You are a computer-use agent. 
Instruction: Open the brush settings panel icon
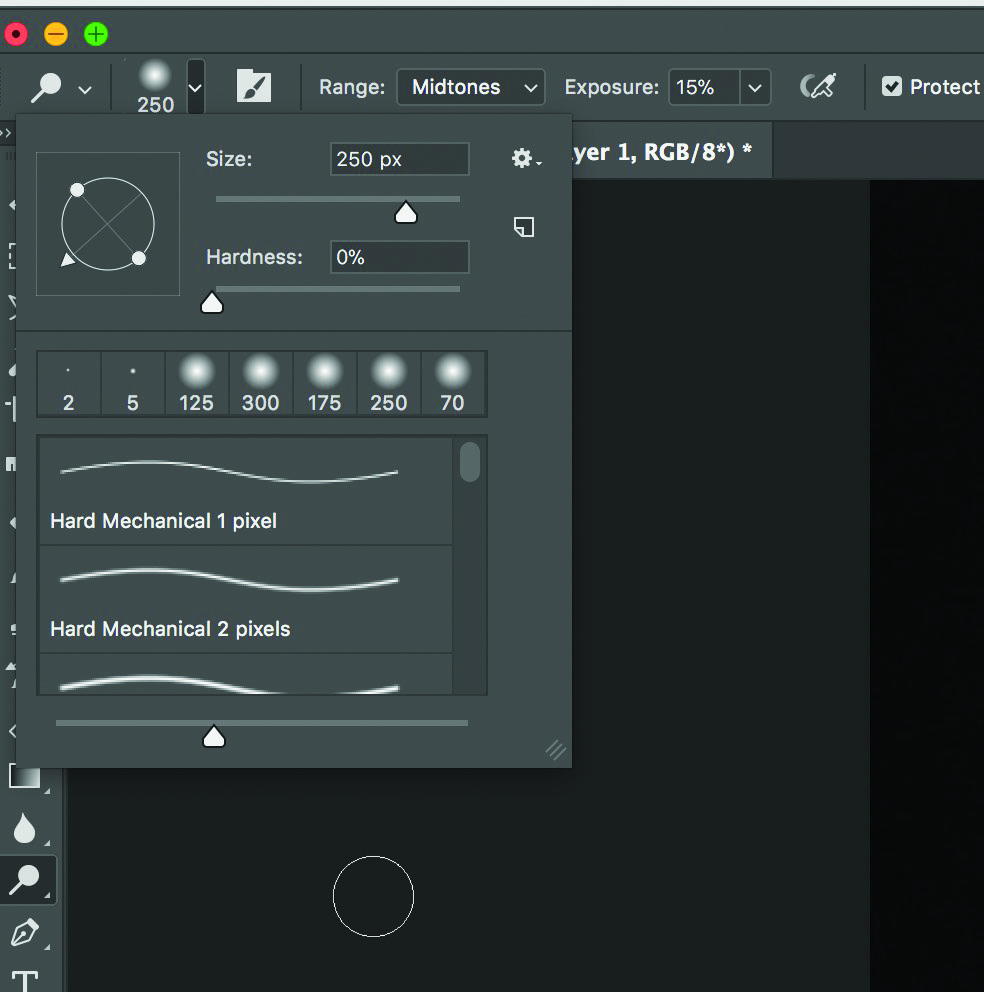point(254,87)
